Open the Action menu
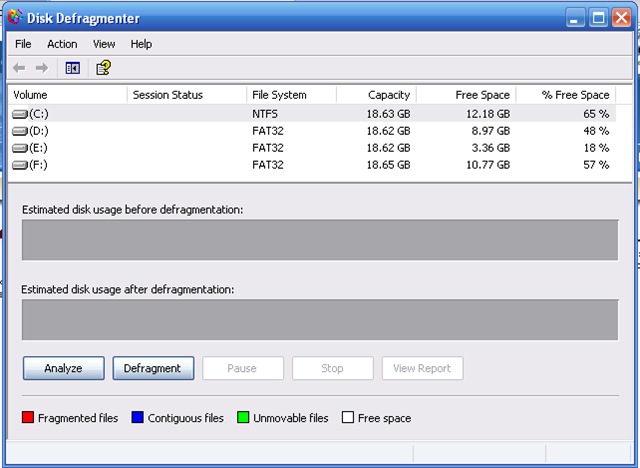The height and width of the screenshot is (468, 640). 62,44
